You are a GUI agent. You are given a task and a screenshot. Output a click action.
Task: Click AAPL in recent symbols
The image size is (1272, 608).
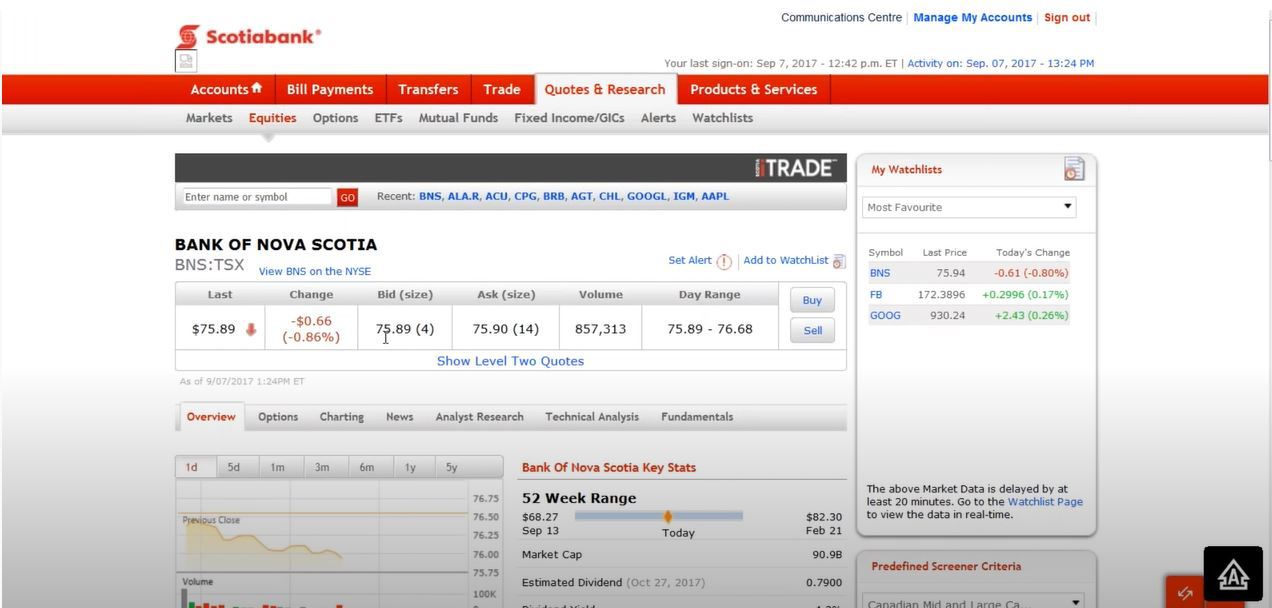tap(715, 197)
